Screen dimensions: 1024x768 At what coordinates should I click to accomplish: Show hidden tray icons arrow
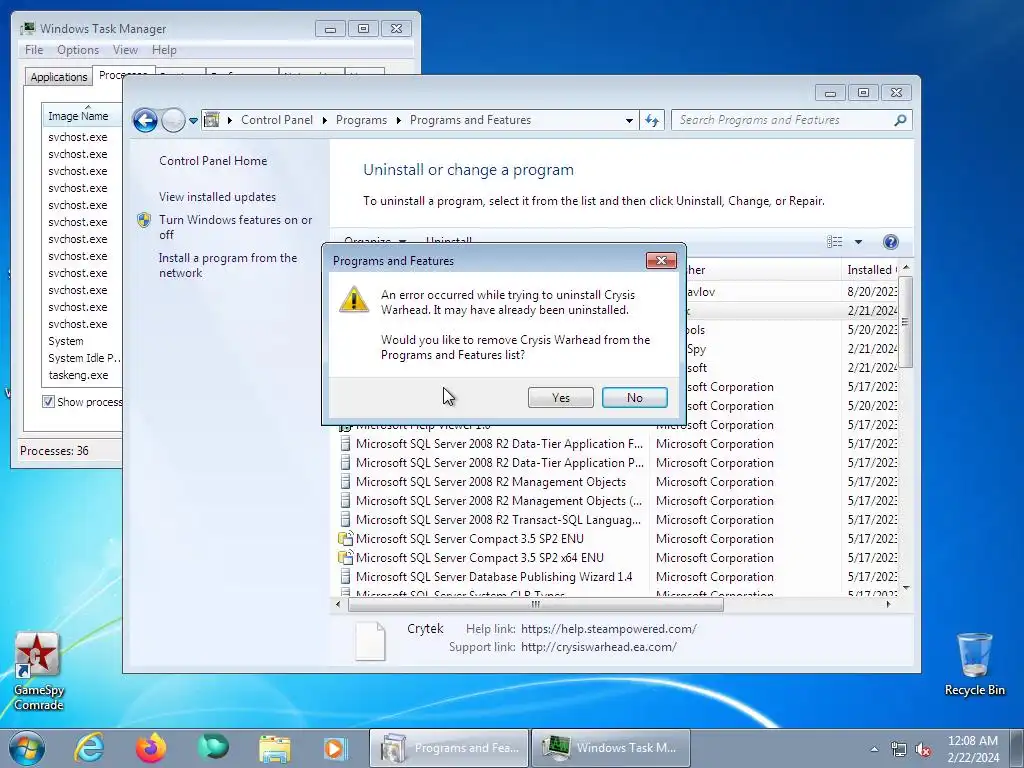(x=874, y=749)
